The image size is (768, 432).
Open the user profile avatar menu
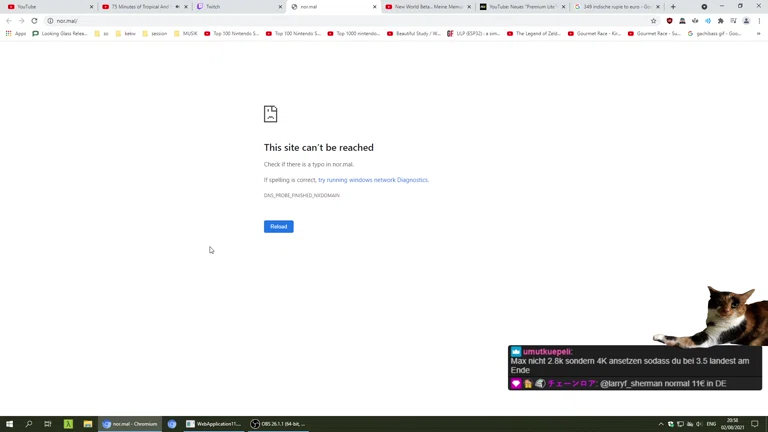tap(746, 21)
